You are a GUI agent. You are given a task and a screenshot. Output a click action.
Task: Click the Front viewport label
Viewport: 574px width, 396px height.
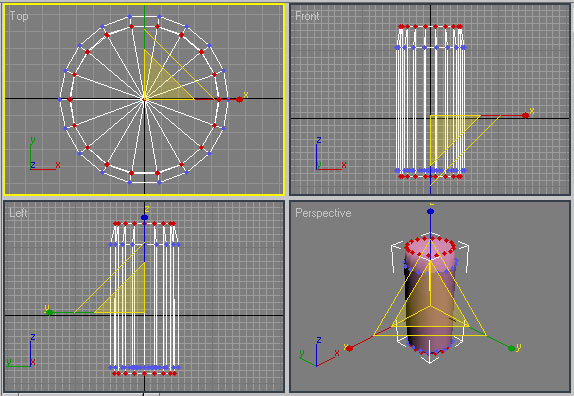pos(307,16)
